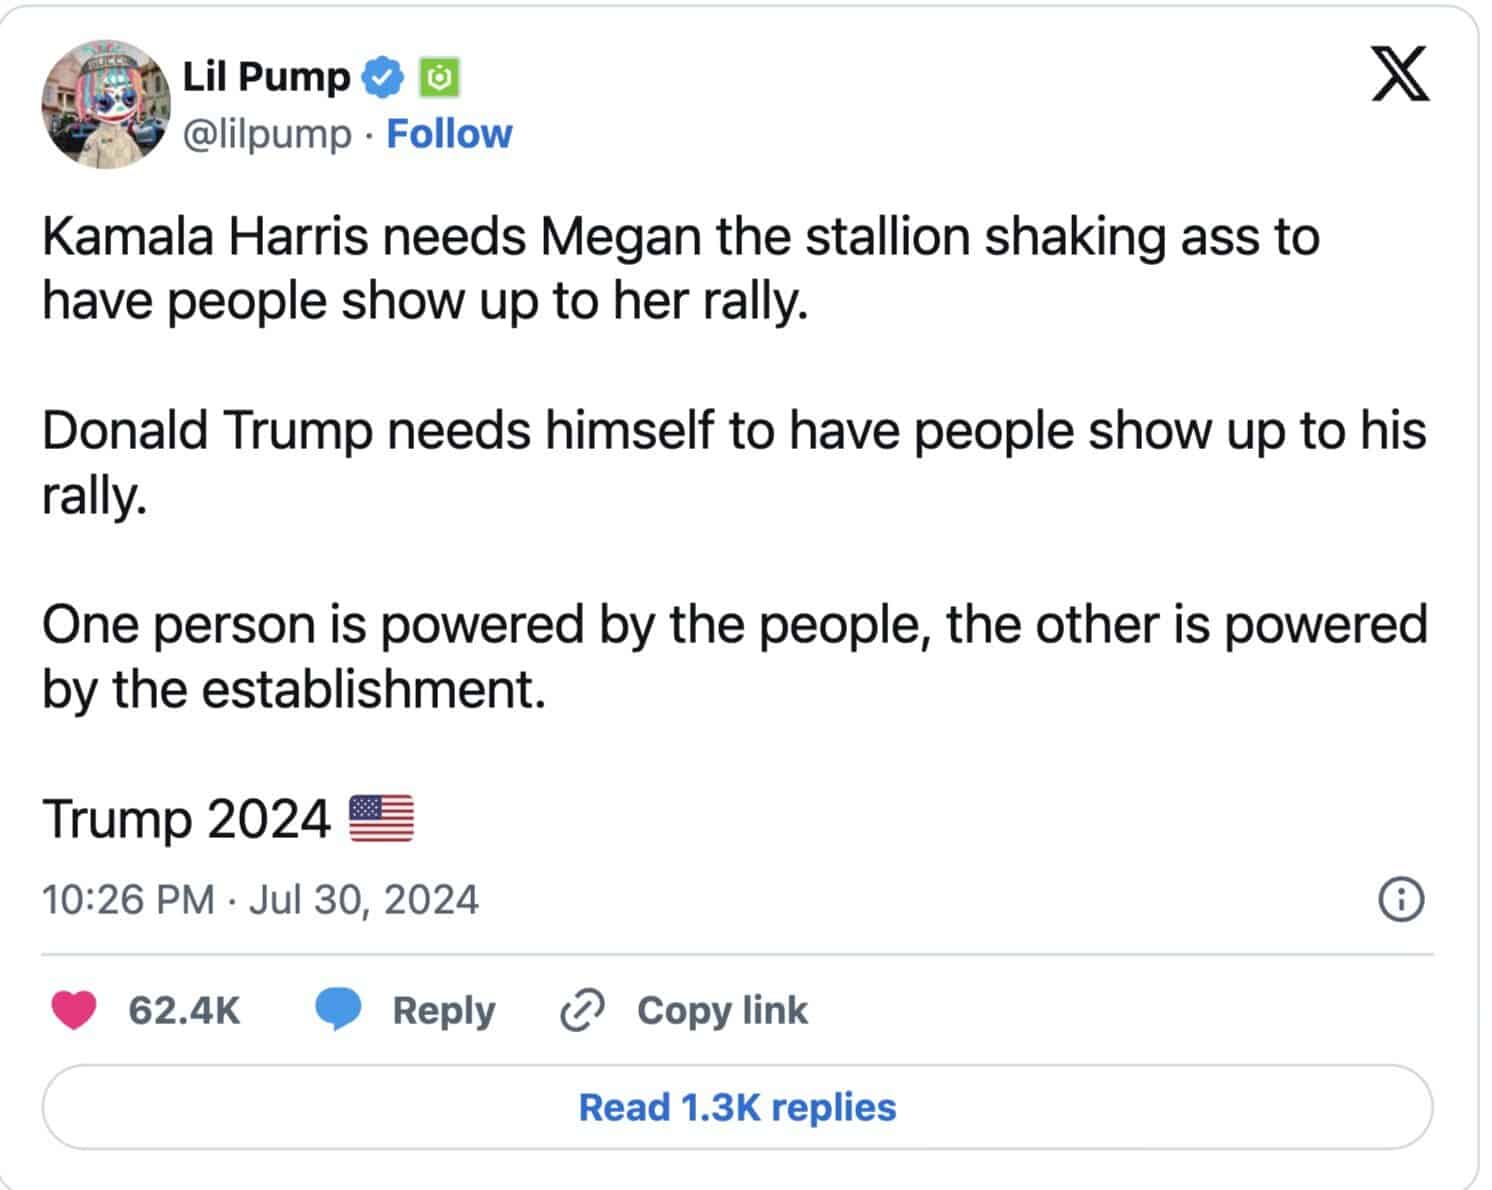Open Lil Pump's profile picture
The image size is (1492, 1190).
pyautogui.click(x=105, y=103)
